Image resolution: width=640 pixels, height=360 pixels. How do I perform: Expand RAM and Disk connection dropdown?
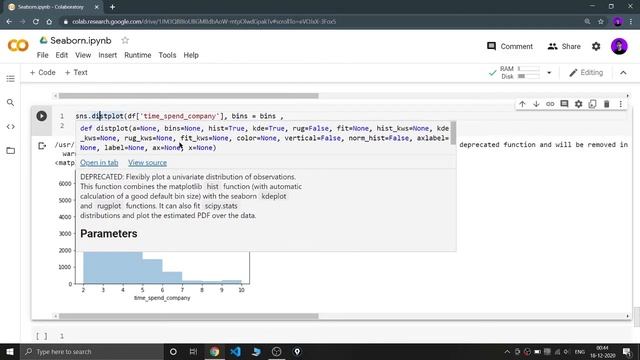pos(549,73)
